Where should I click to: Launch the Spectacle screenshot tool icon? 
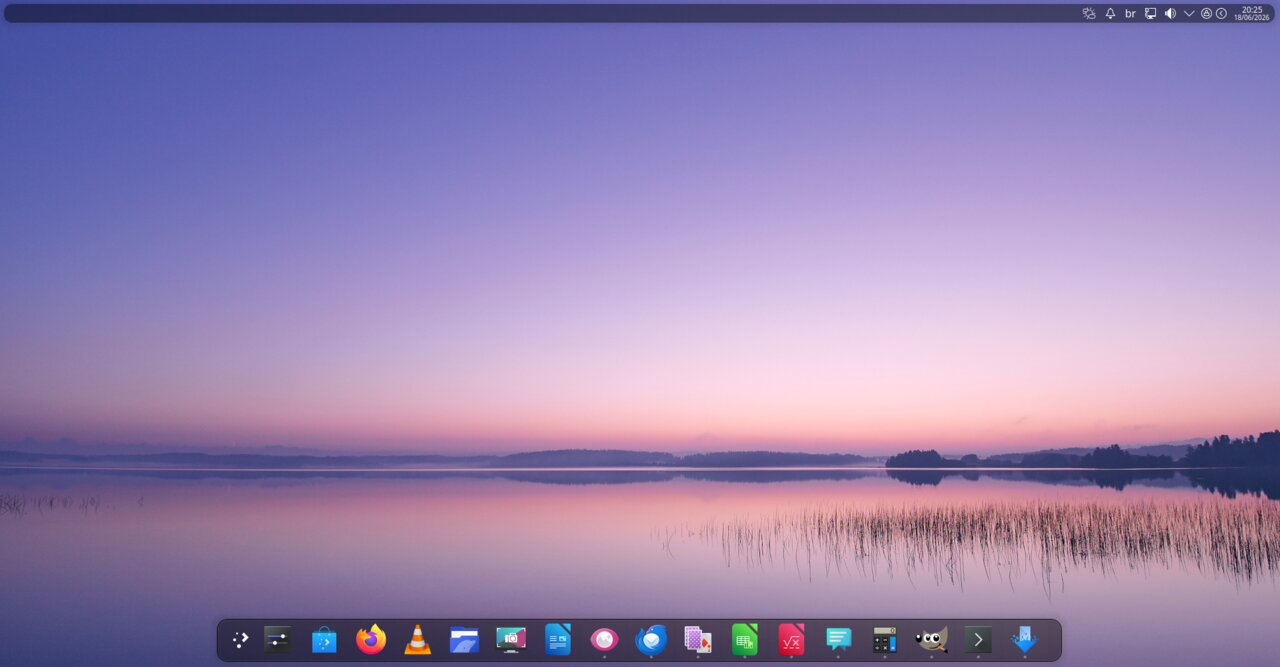click(x=511, y=639)
